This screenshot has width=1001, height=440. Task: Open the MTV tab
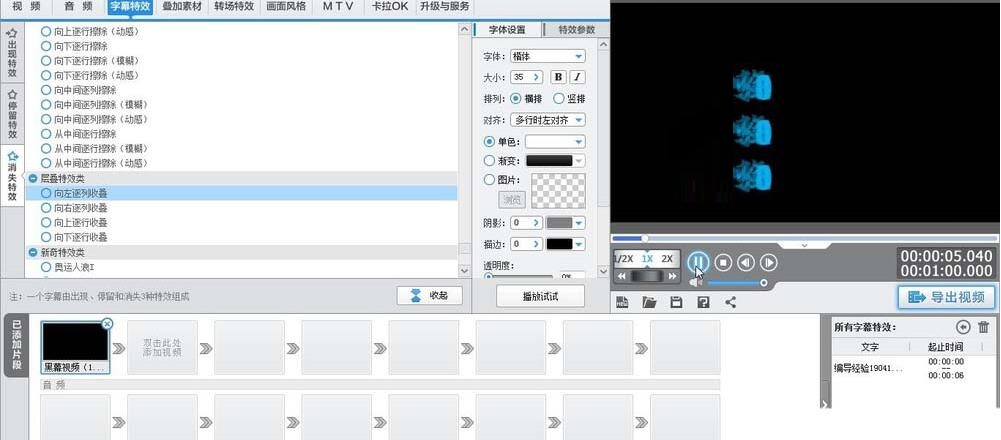(338, 7)
